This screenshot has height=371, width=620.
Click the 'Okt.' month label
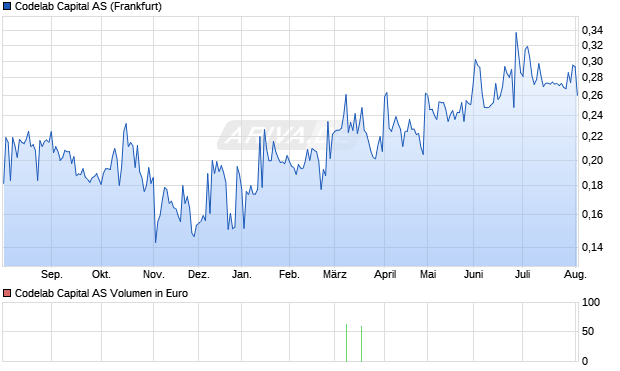pyautogui.click(x=101, y=274)
